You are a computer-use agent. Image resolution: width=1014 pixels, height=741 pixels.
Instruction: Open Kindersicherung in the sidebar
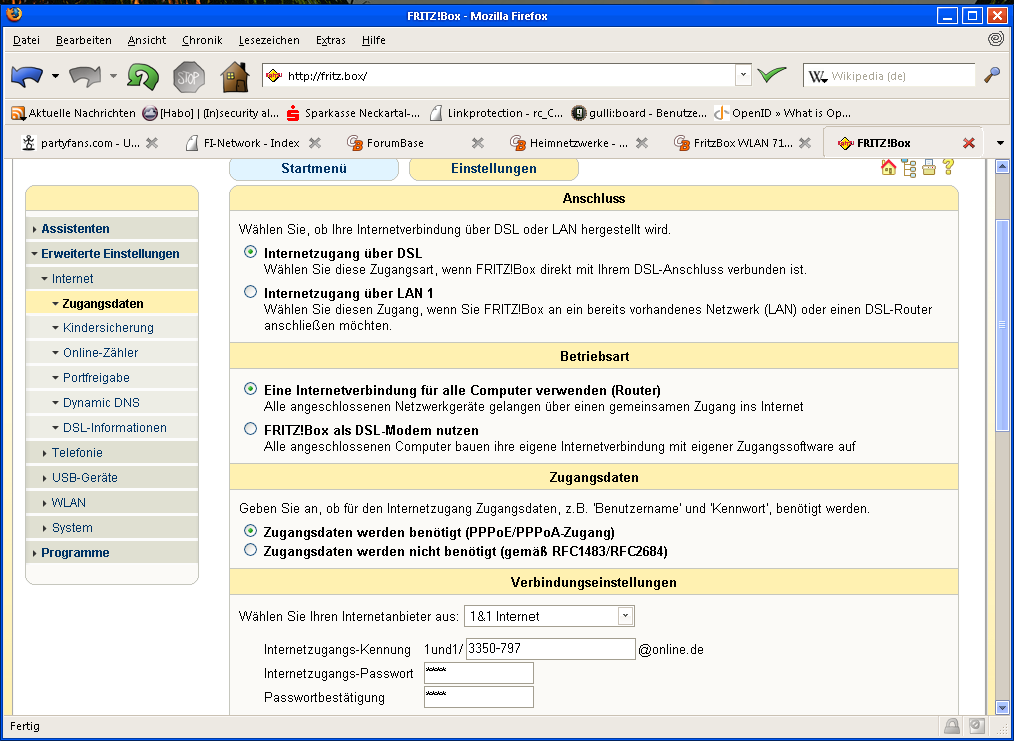(108, 328)
